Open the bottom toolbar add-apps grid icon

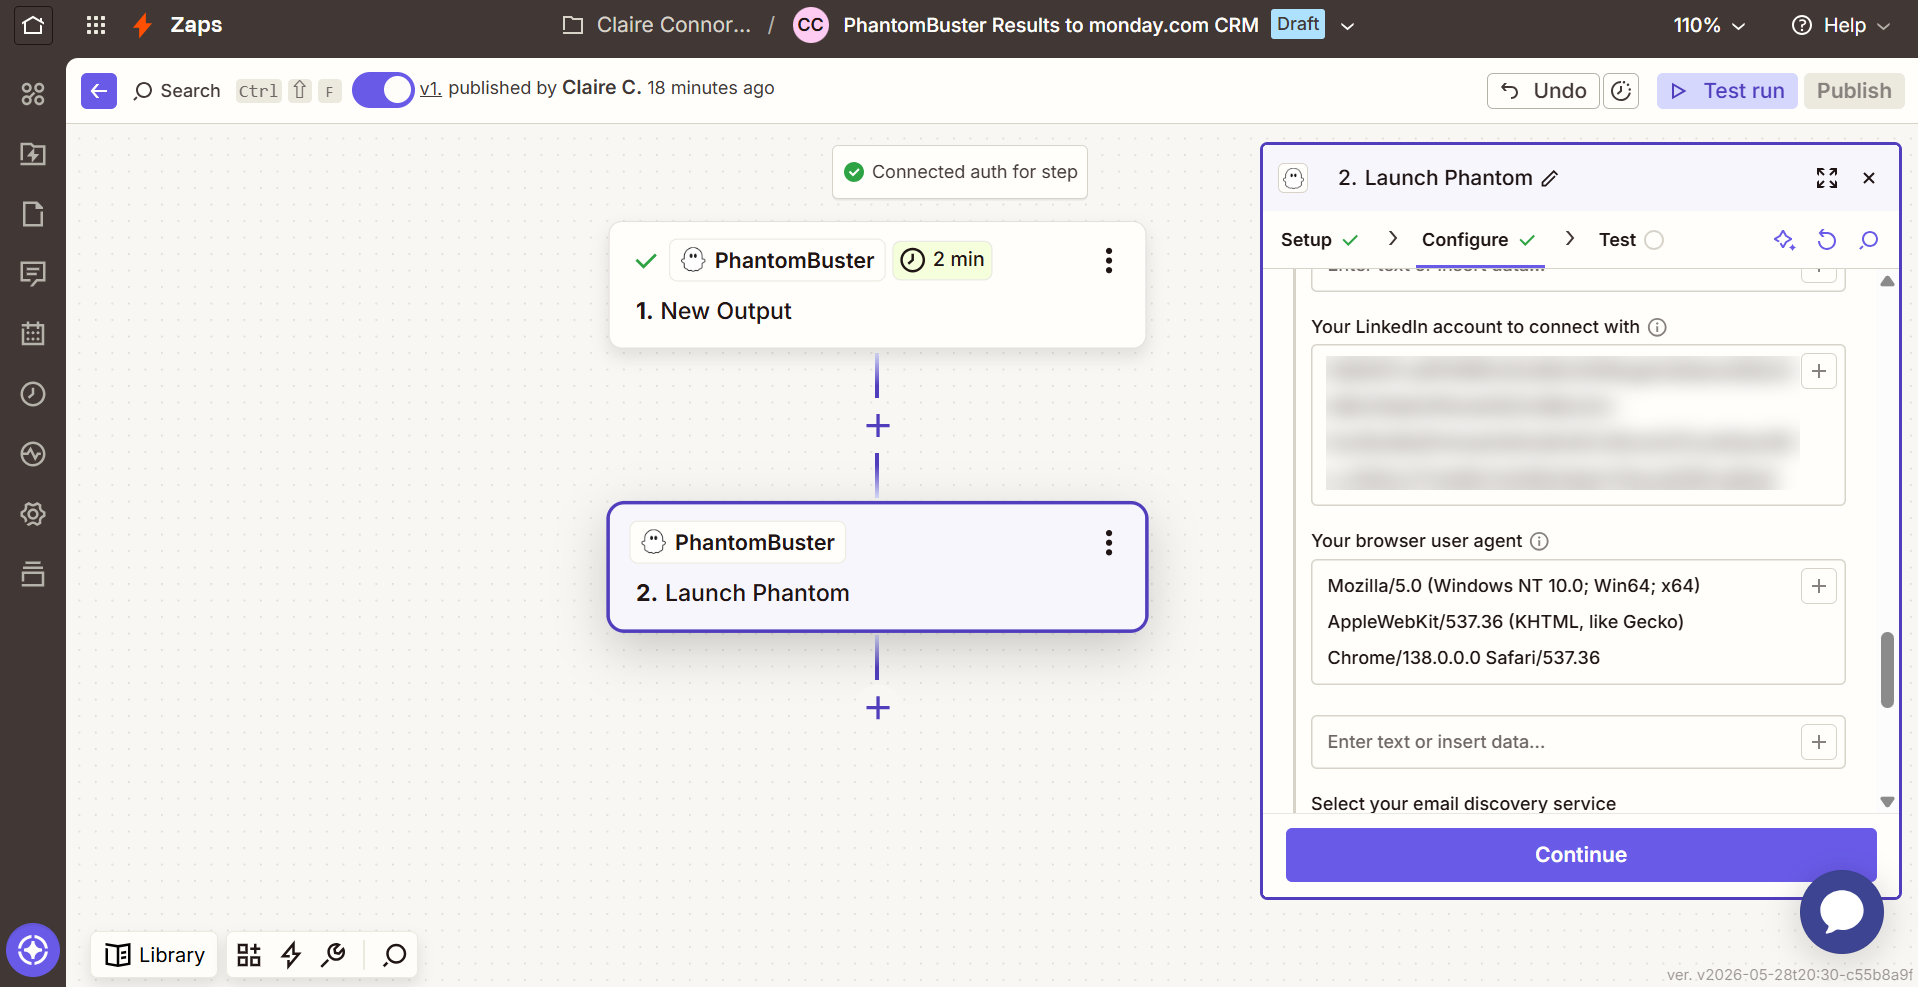[x=249, y=955]
